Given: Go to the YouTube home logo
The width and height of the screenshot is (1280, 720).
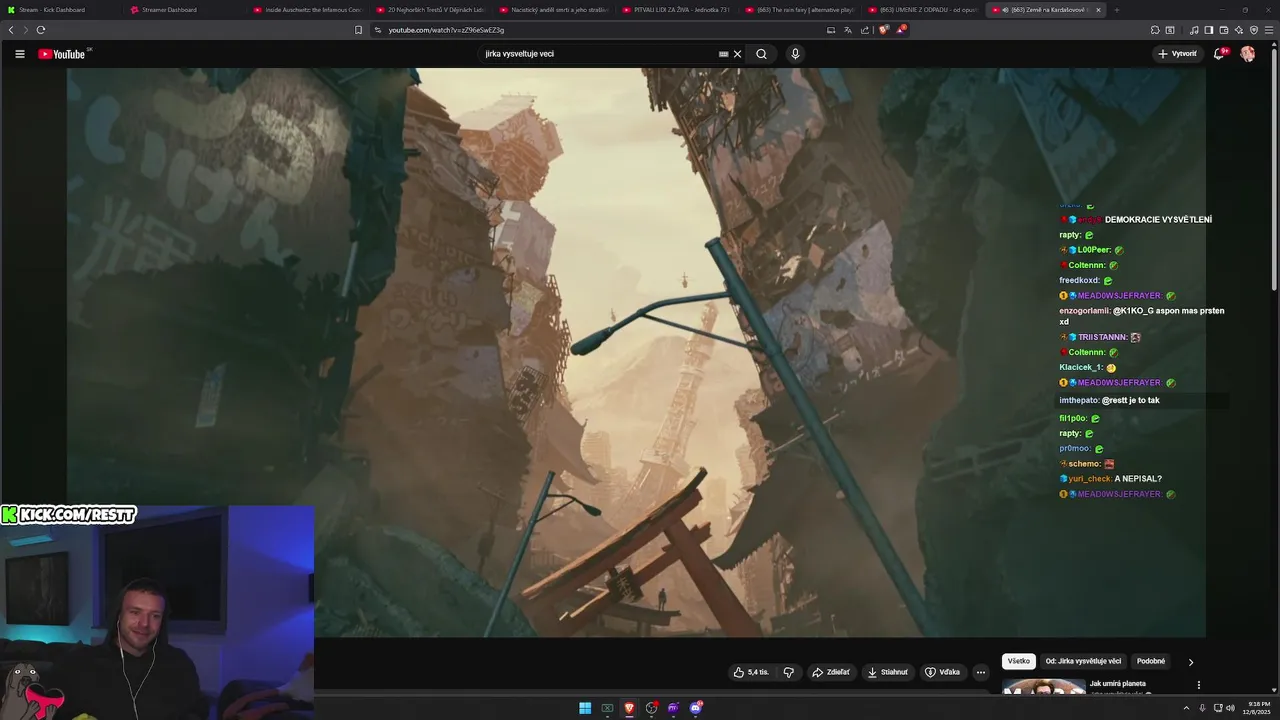Looking at the screenshot, I should click(x=62, y=54).
